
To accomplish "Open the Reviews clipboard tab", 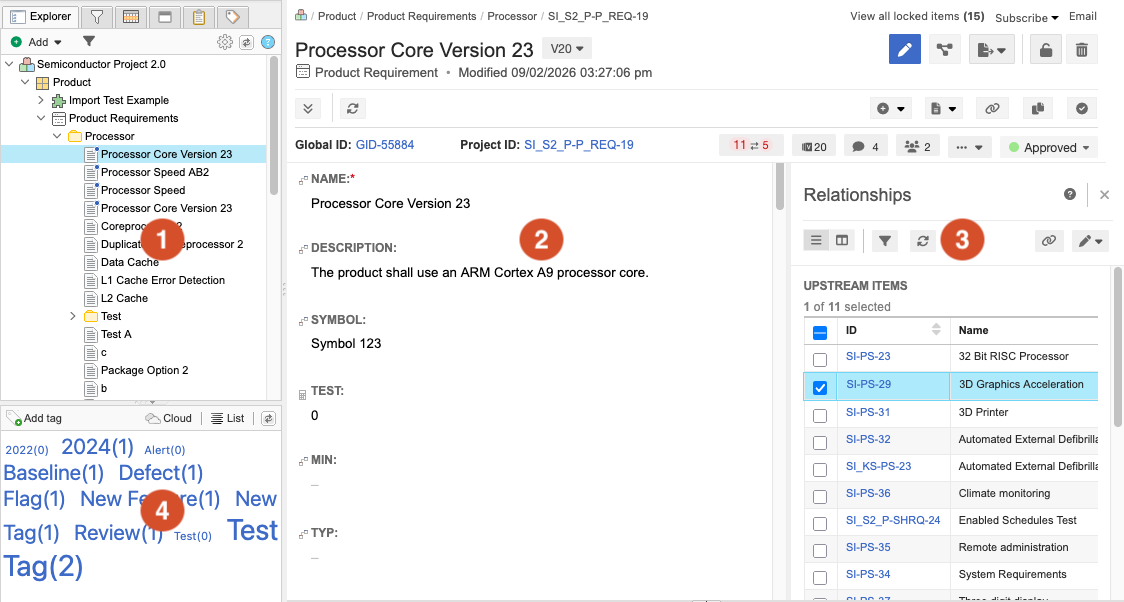I will click(x=199, y=16).
